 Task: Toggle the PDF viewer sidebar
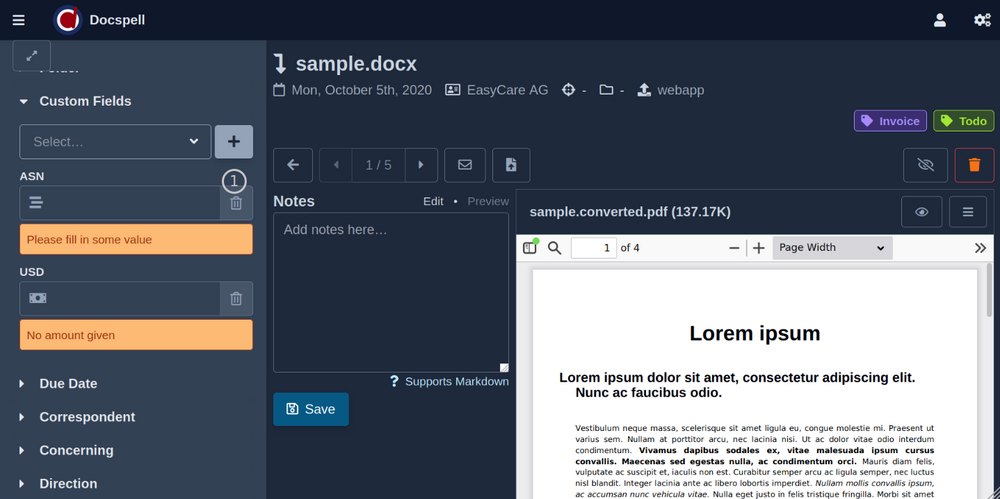coord(530,248)
